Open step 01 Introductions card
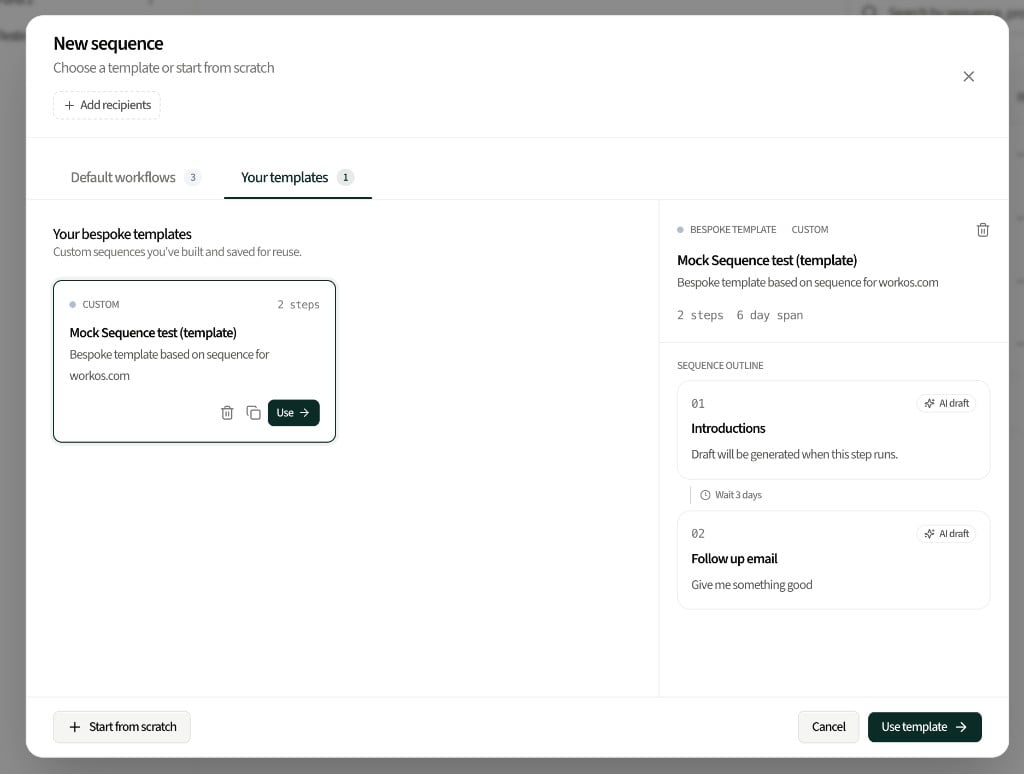The image size is (1024, 774). click(833, 430)
